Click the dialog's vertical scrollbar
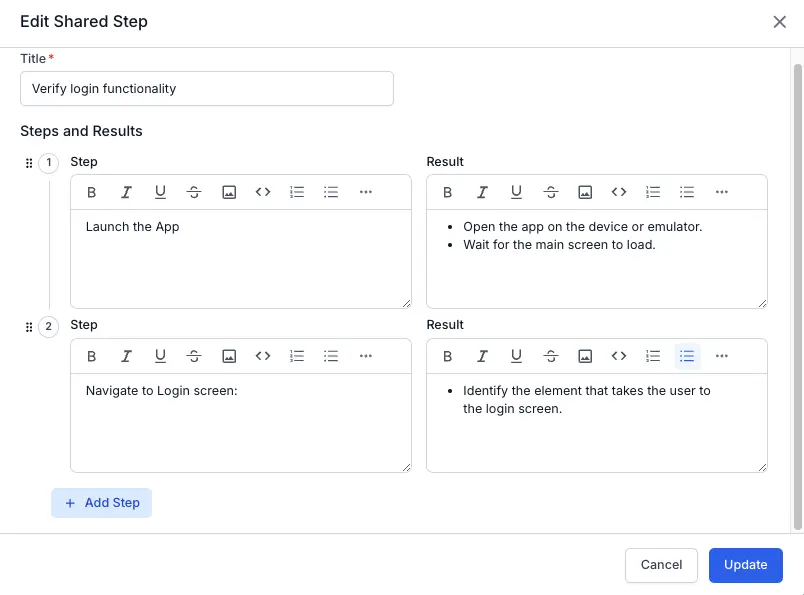 click(x=797, y=290)
